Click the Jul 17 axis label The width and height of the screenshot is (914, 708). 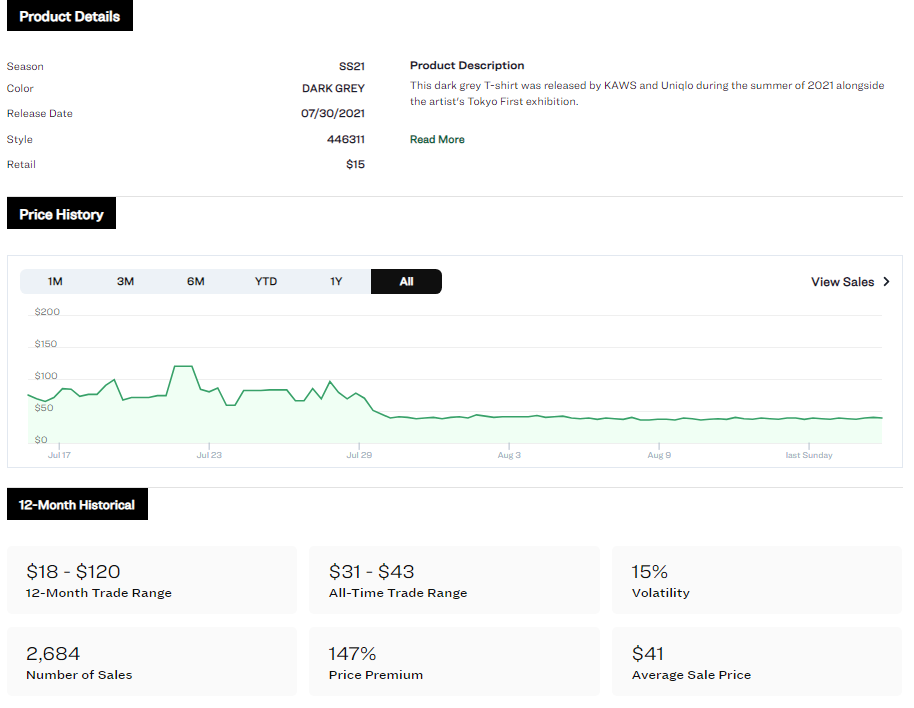click(x=59, y=455)
